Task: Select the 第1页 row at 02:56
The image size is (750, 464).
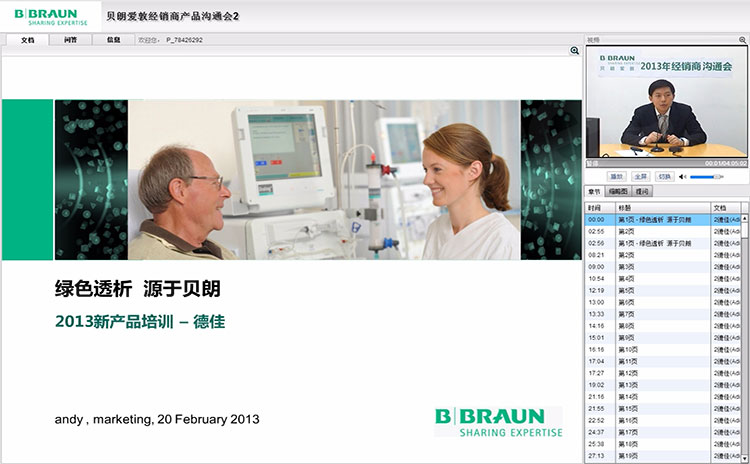Action: click(x=662, y=243)
